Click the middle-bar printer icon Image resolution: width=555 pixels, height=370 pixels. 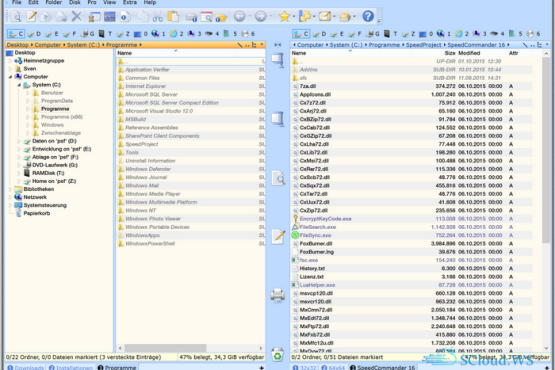[278, 295]
